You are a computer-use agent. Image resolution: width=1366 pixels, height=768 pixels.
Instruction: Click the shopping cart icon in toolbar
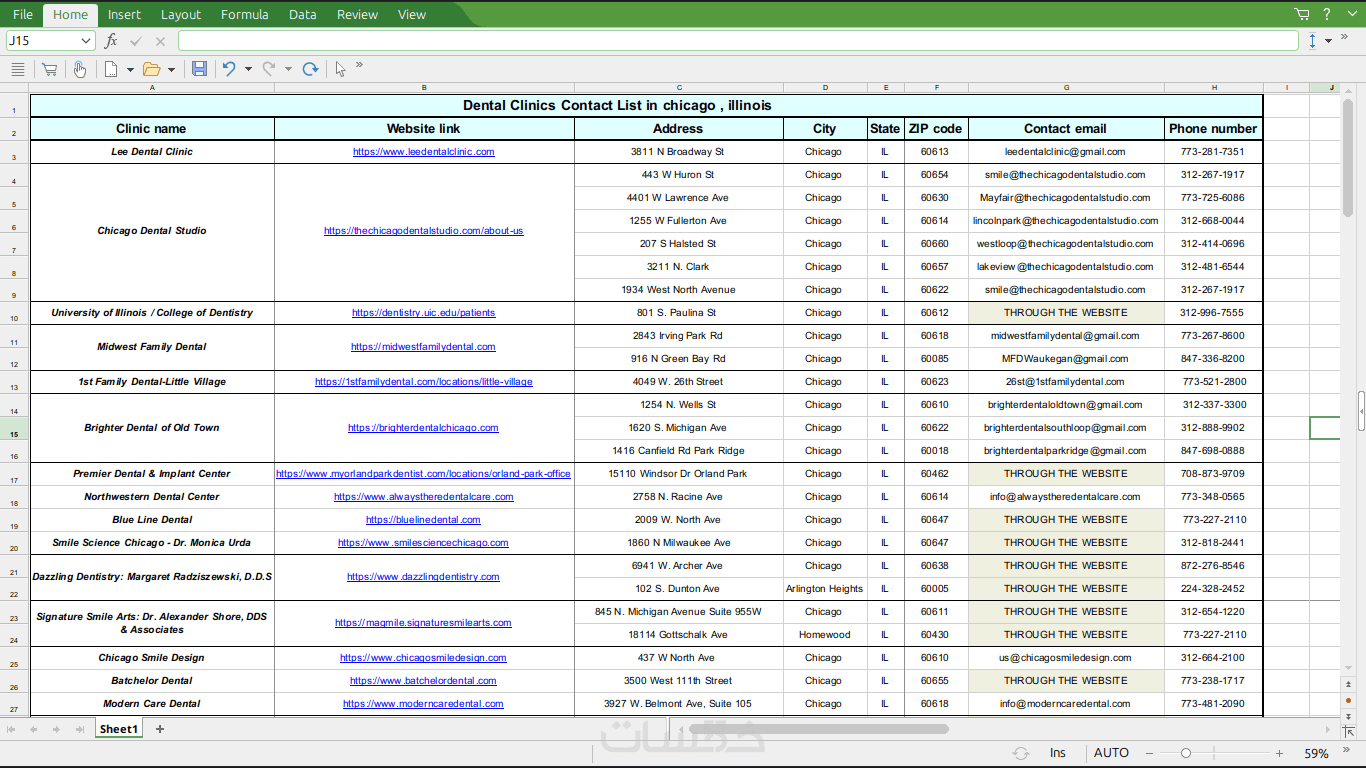coord(49,69)
